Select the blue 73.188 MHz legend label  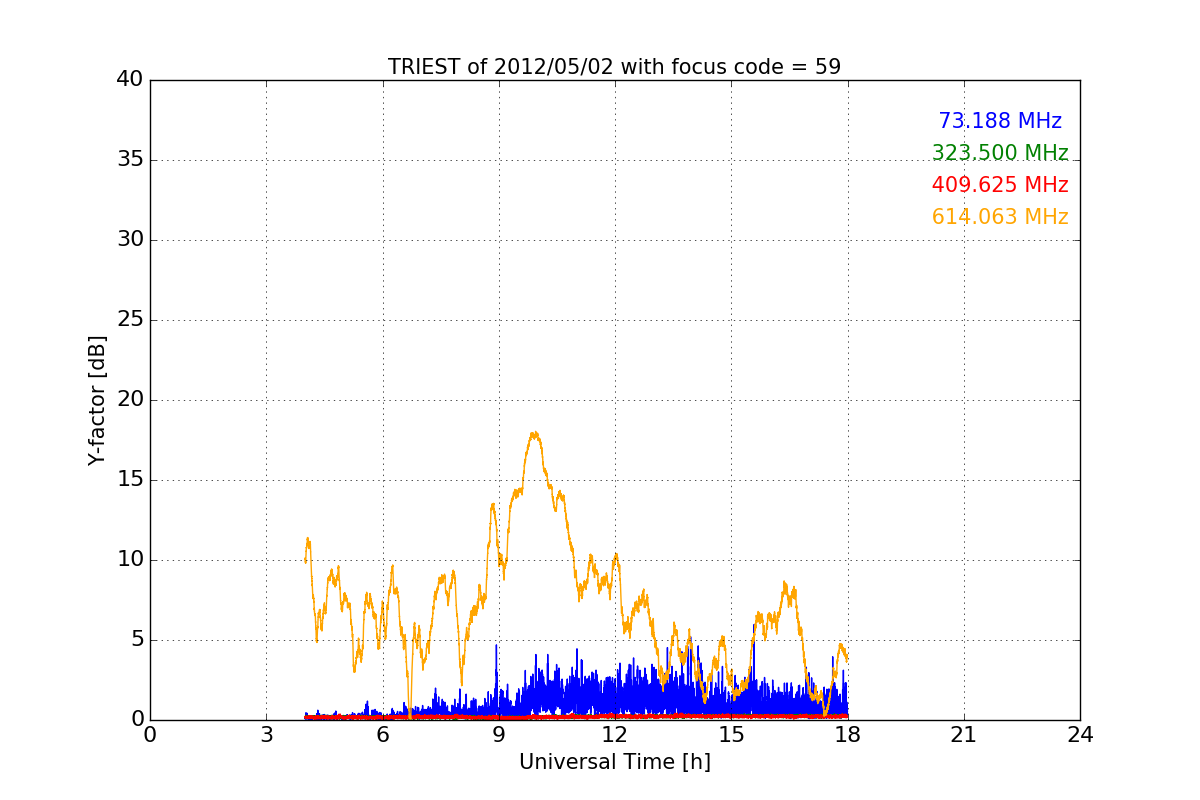(x=1000, y=121)
